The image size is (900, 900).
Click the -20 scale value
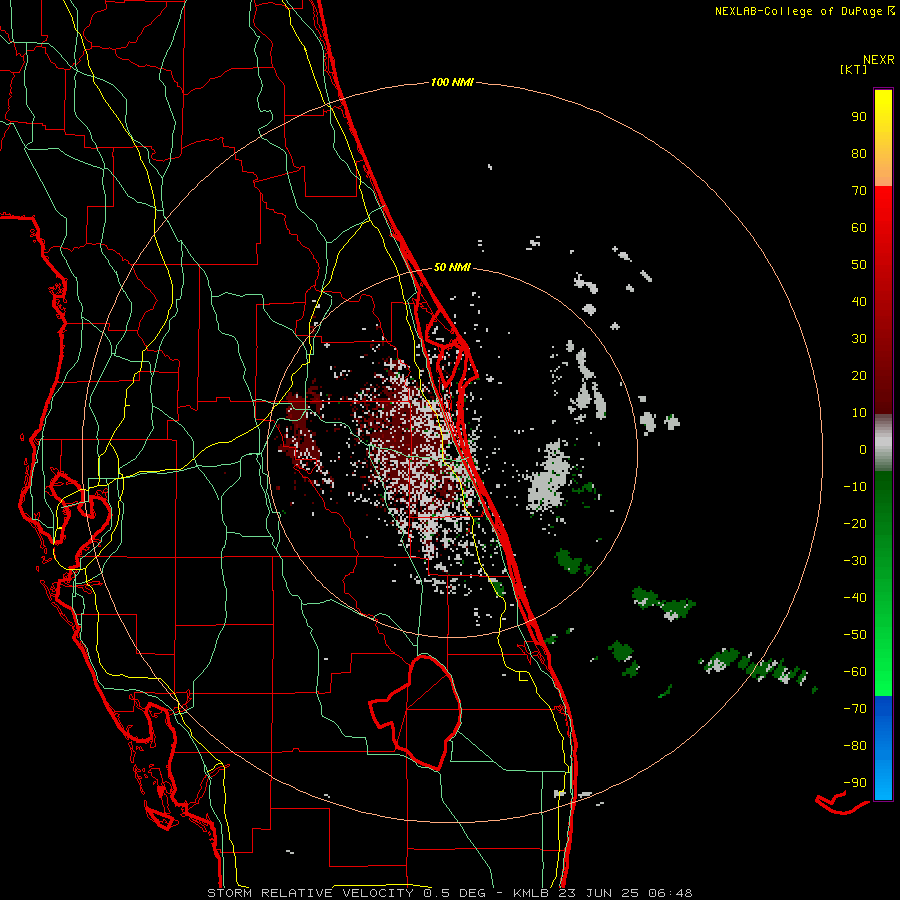(855, 523)
